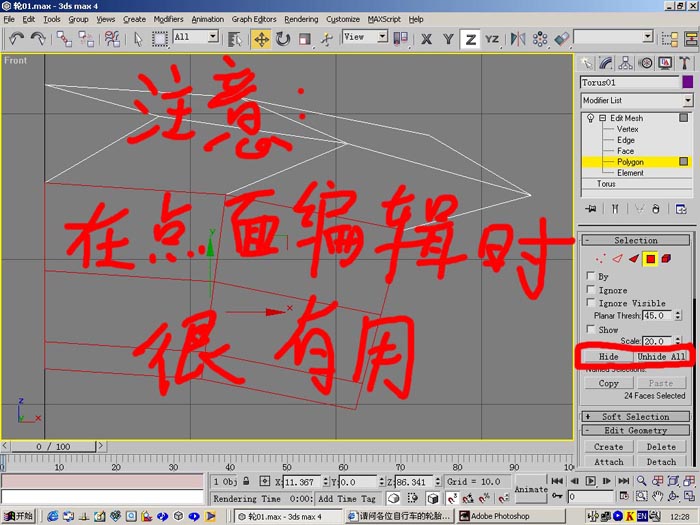Viewport: 700px width, 525px height.
Task: Click the Array tool icon
Action: (540, 39)
